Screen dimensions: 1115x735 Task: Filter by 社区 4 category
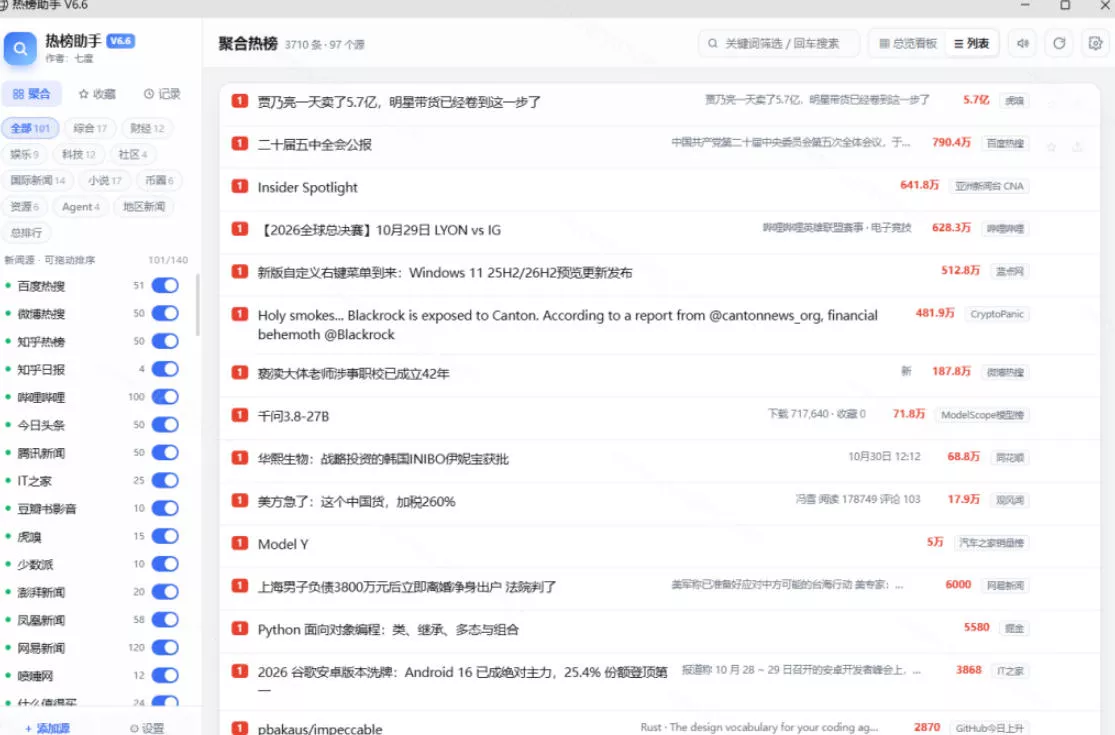[x=133, y=154]
